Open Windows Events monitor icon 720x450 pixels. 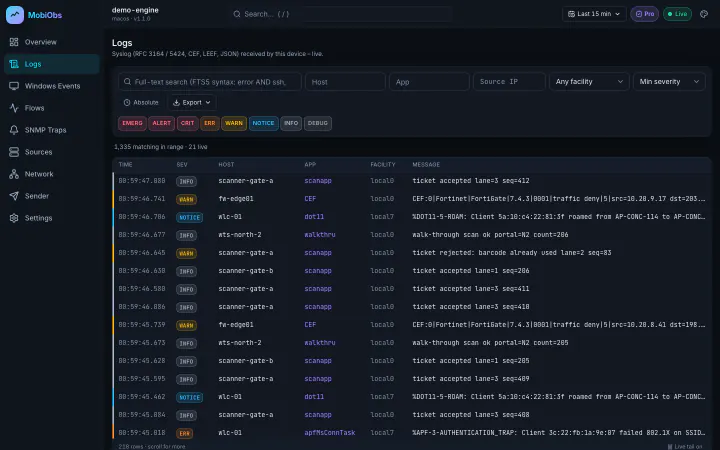click(14, 86)
